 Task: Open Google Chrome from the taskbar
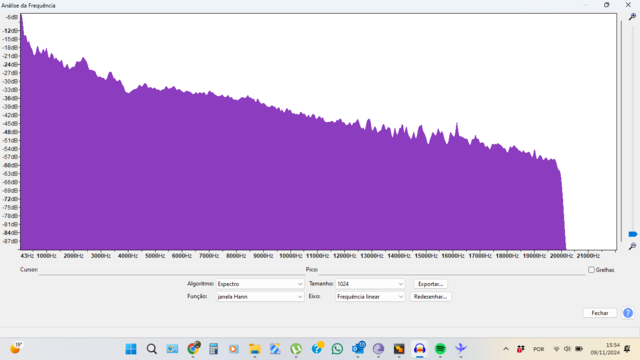193,349
